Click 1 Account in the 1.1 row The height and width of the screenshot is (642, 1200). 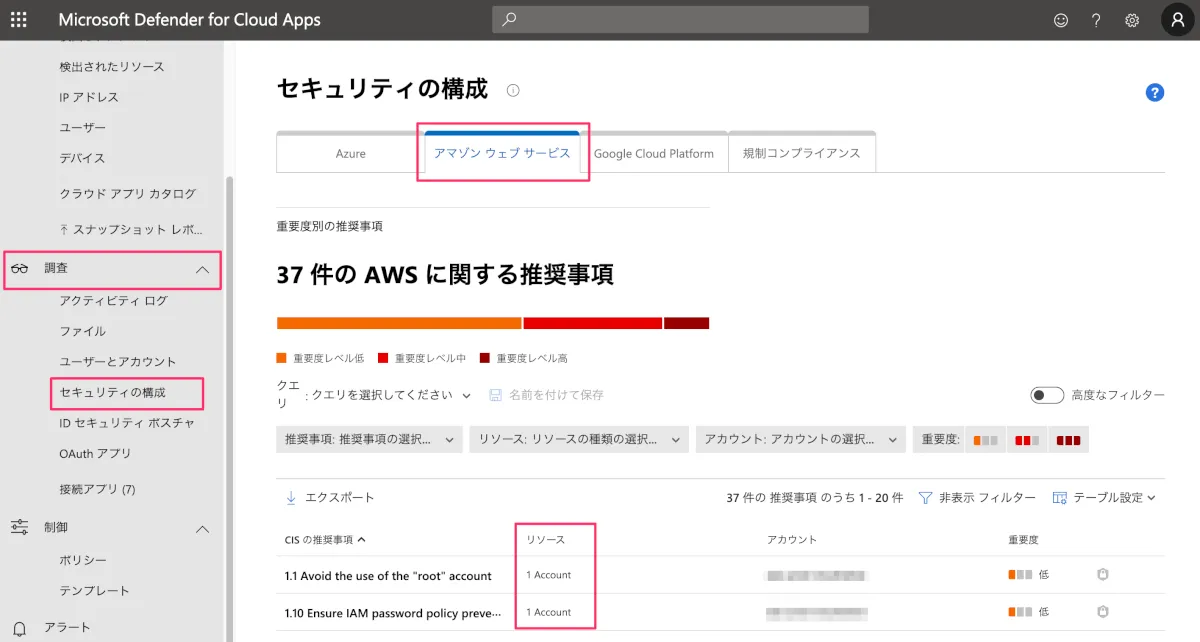pyautogui.click(x=548, y=575)
